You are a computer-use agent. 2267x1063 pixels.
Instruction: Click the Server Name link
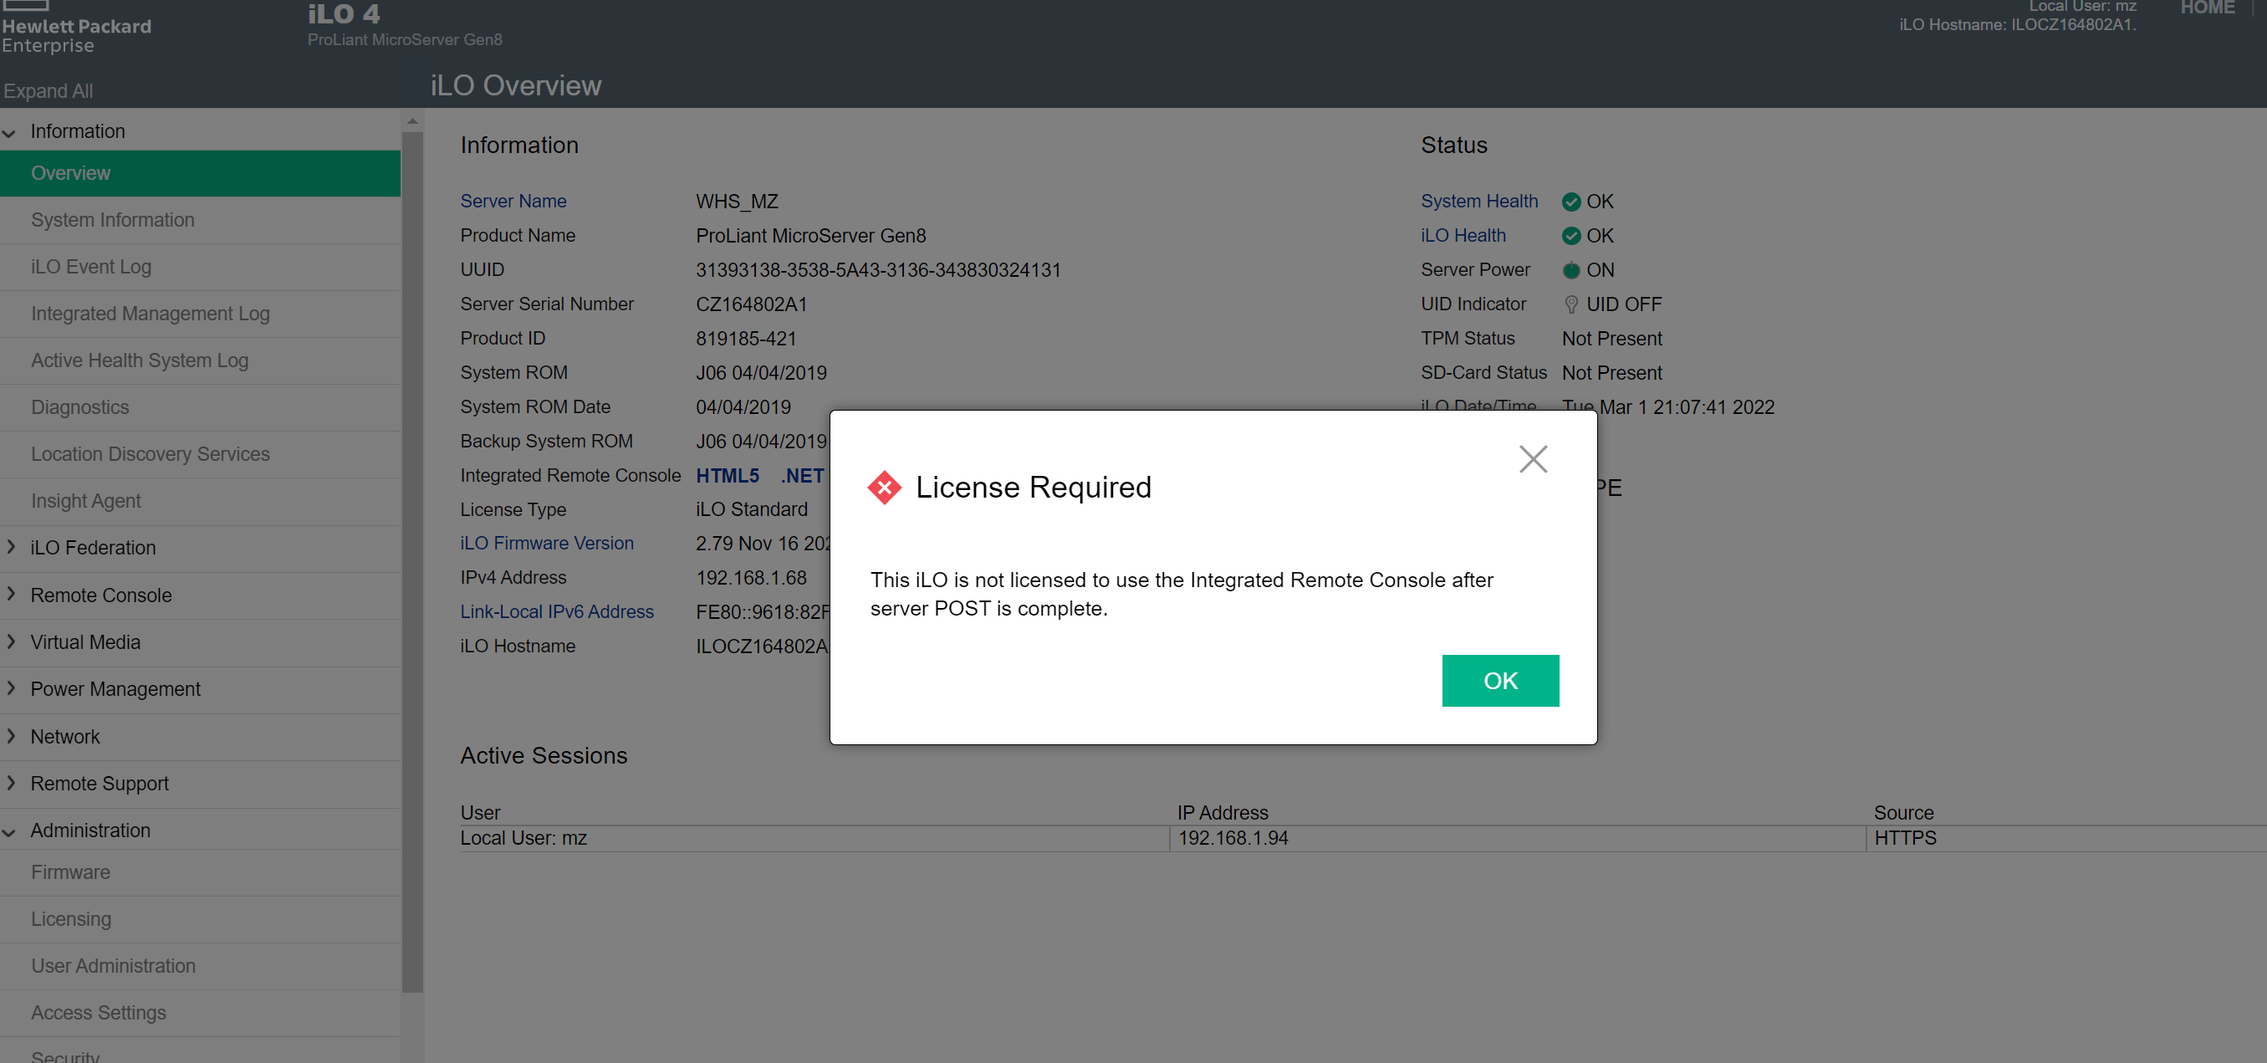pos(513,201)
